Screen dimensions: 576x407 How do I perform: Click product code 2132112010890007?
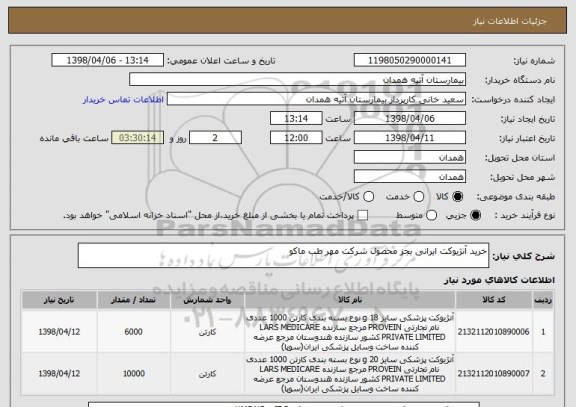click(x=493, y=374)
